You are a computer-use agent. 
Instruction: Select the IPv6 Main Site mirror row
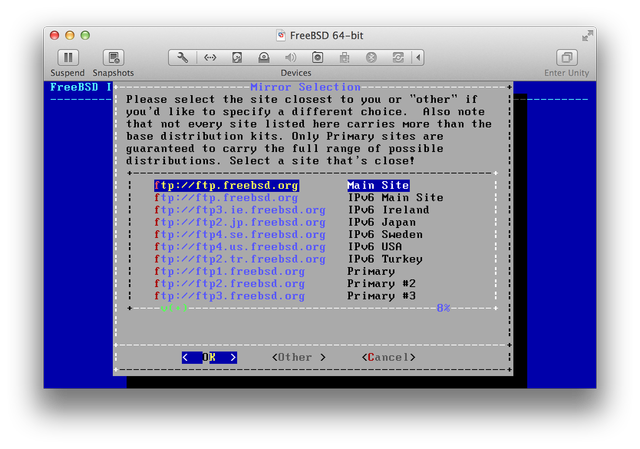coord(299,198)
